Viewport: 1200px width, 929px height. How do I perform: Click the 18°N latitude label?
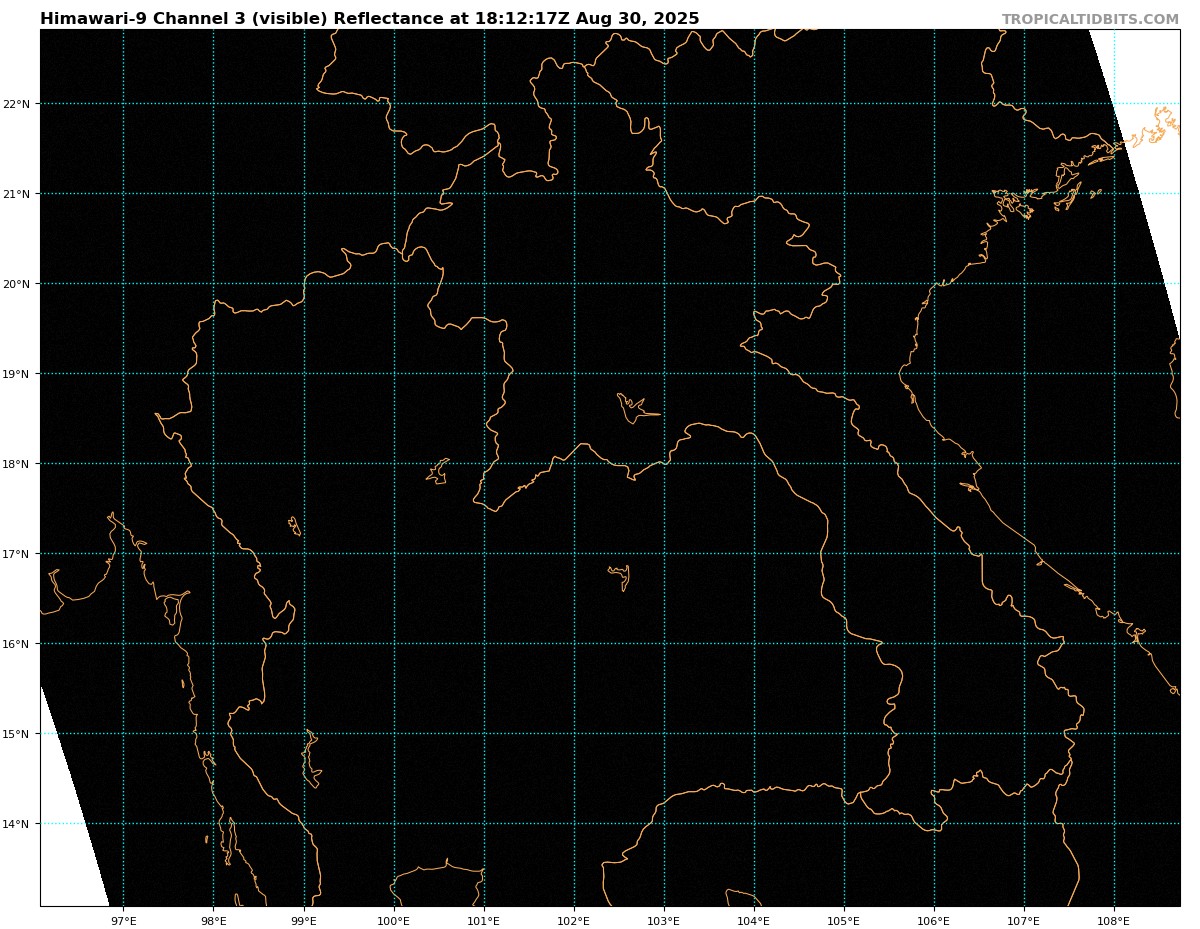pyautogui.click(x=17, y=464)
